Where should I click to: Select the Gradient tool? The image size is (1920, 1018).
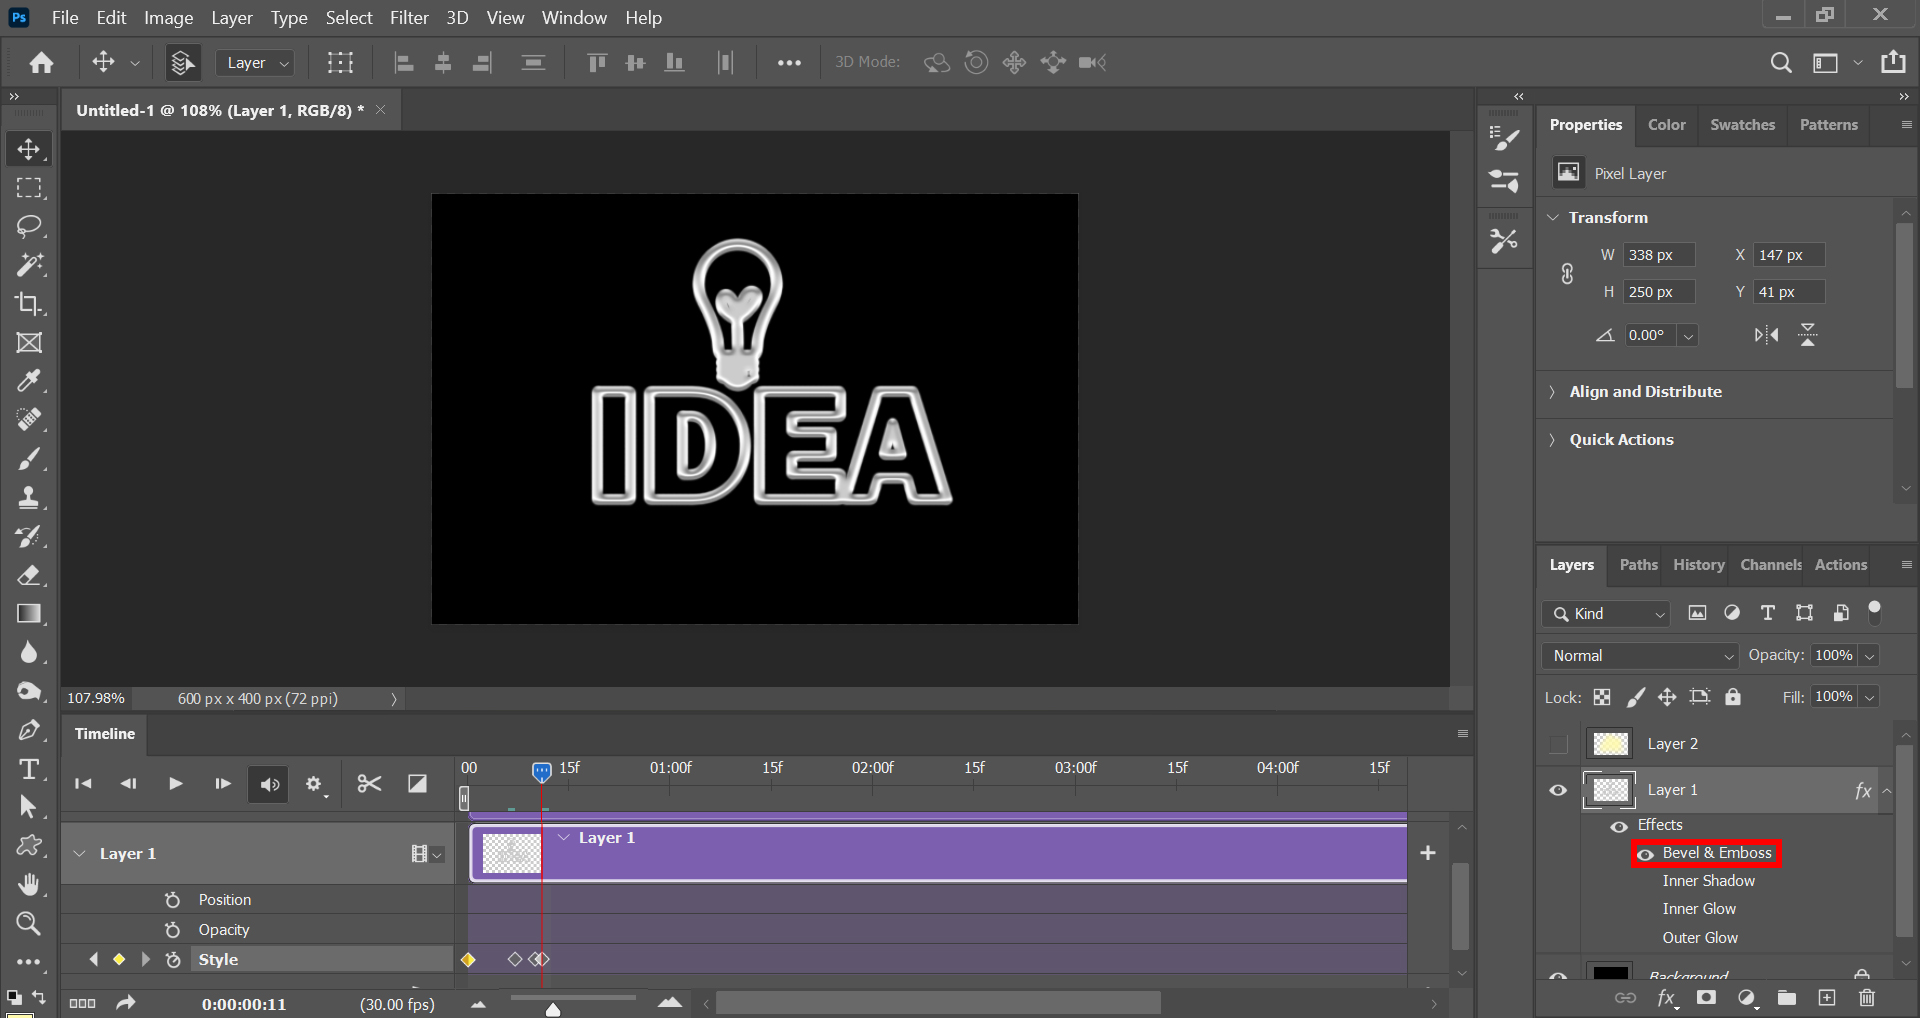coord(29,614)
